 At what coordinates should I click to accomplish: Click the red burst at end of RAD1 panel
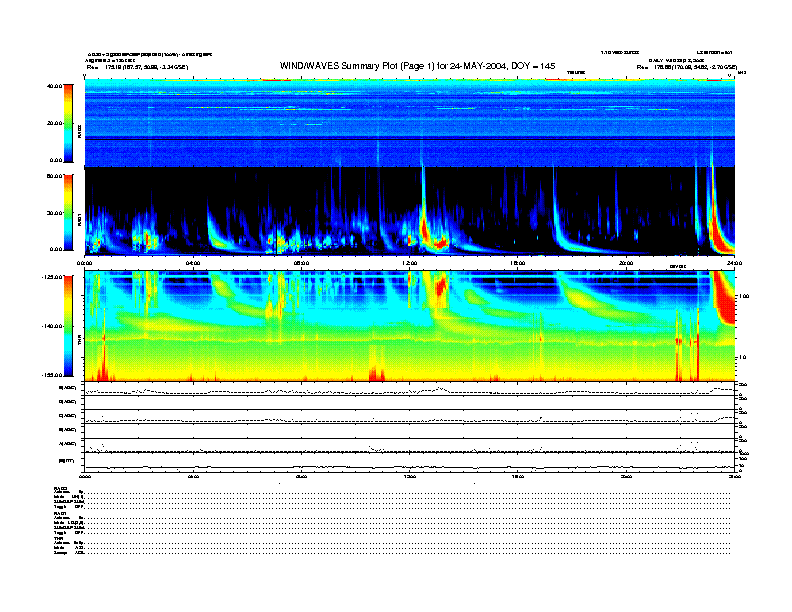tap(720, 240)
